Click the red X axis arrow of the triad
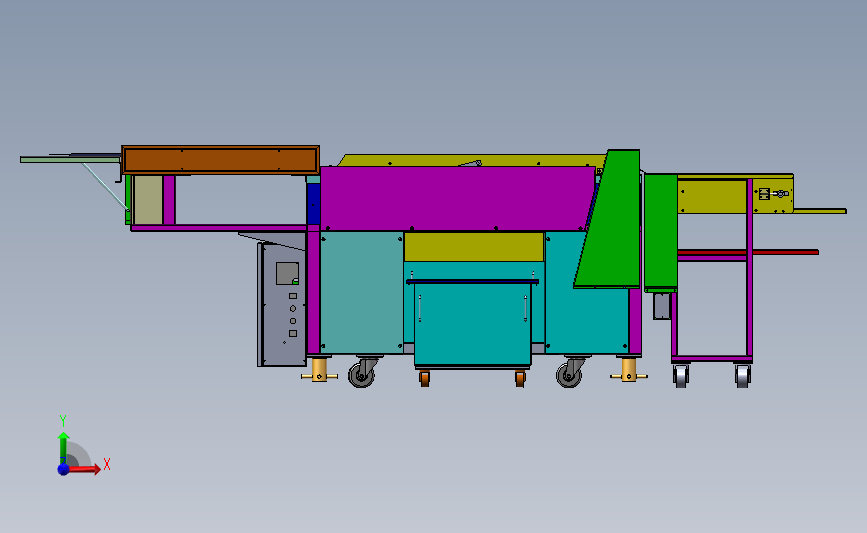 point(83,469)
